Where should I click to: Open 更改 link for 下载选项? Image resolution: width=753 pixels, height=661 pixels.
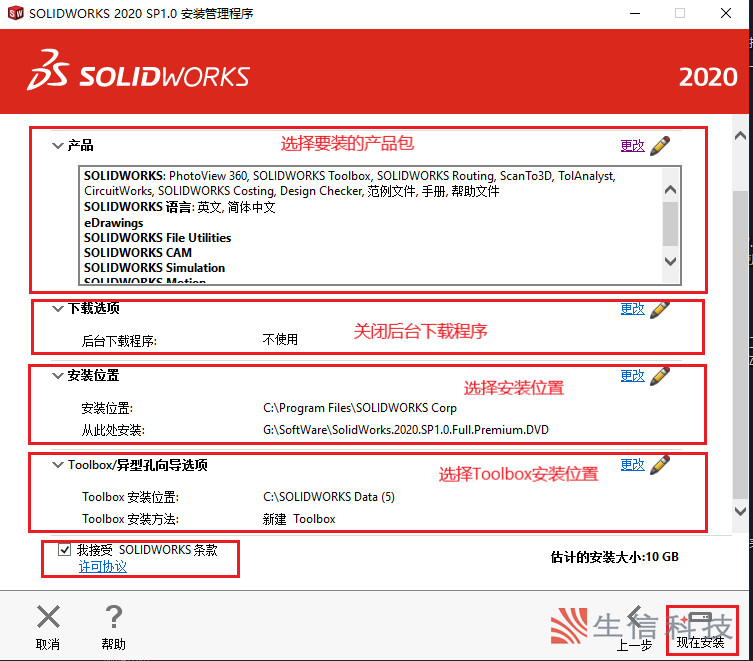point(632,309)
